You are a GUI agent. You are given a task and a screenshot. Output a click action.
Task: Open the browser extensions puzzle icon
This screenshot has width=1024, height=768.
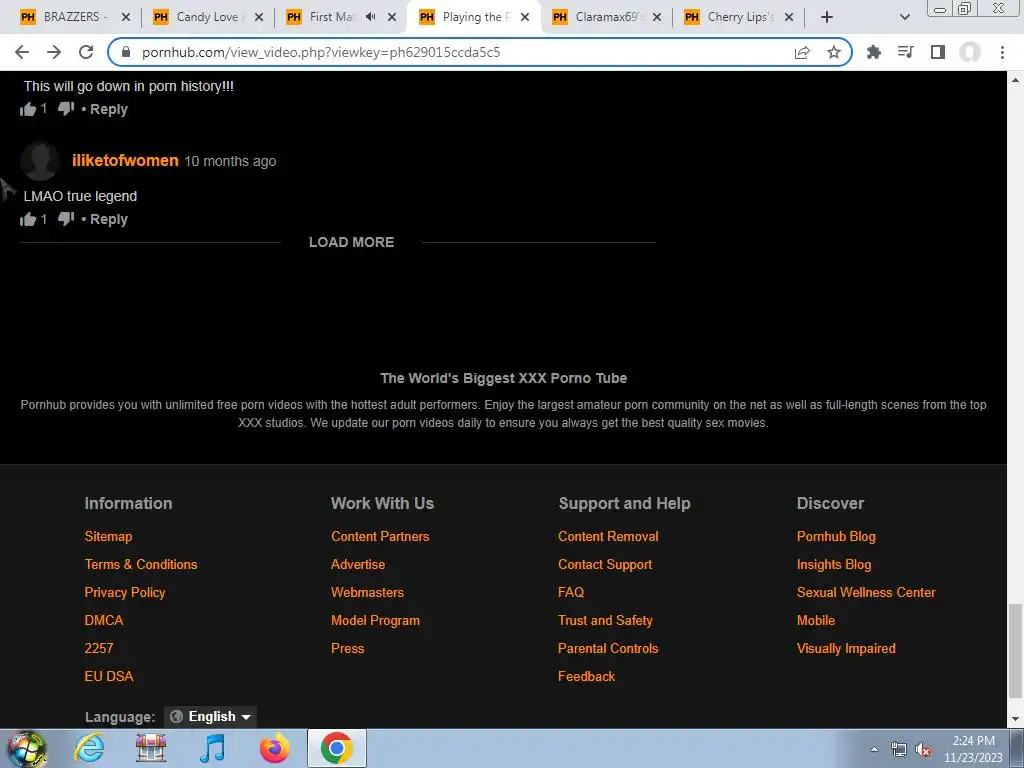coord(874,52)
